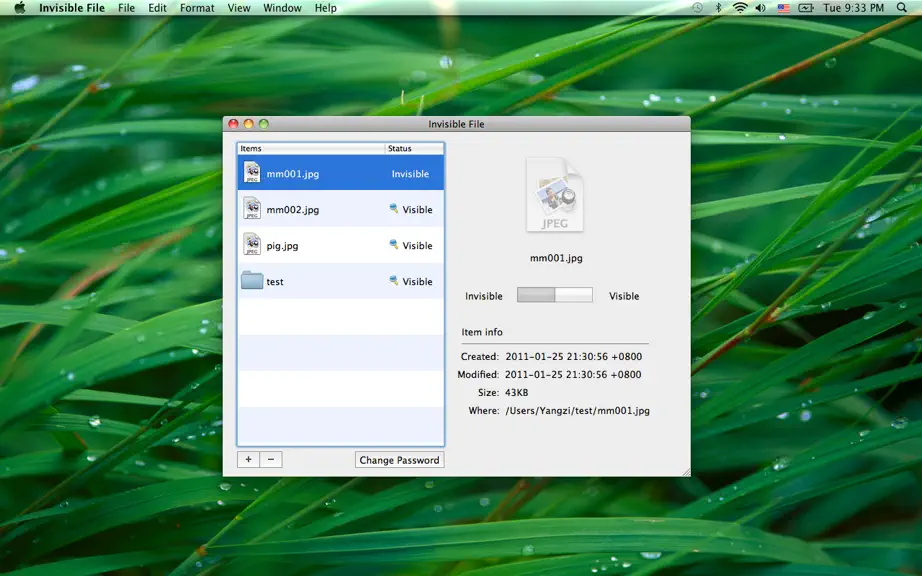The image size is (922, 576).
Task: Toggle the Invisible/Visible switch
Action: 554,295
